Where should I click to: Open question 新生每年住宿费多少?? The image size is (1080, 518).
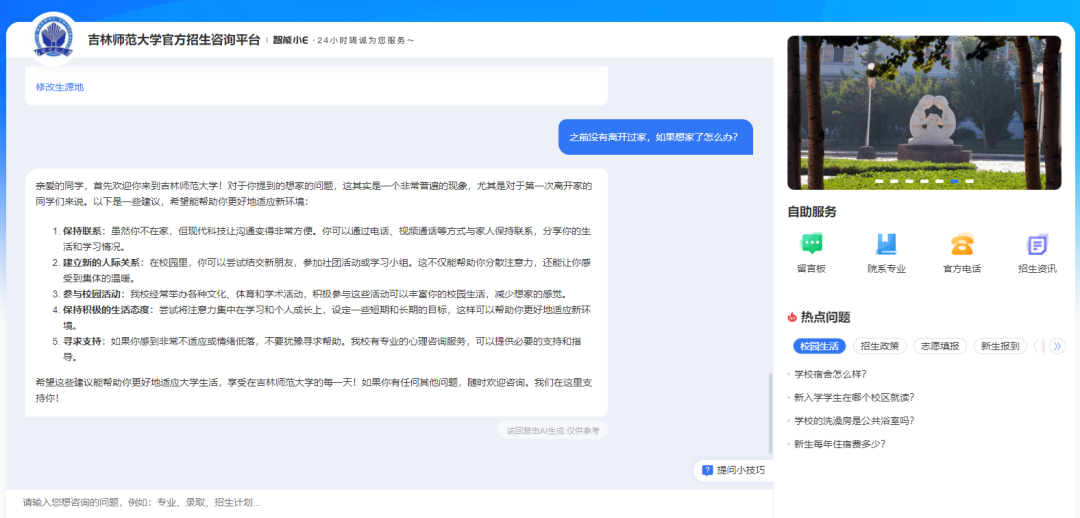coord(839,444)
